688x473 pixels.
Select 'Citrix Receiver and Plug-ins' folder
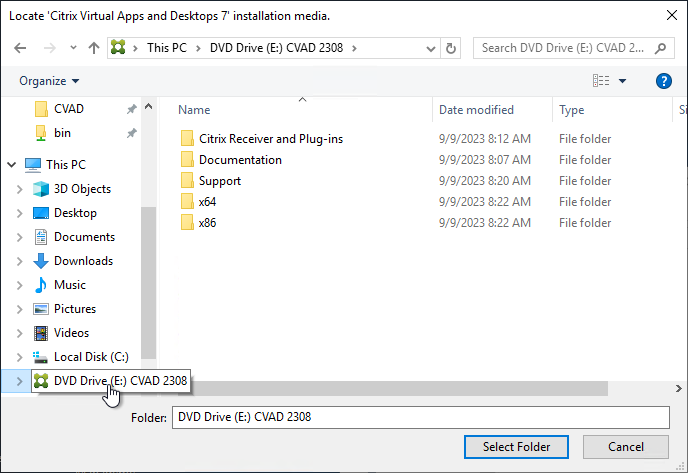coord(271,139)
